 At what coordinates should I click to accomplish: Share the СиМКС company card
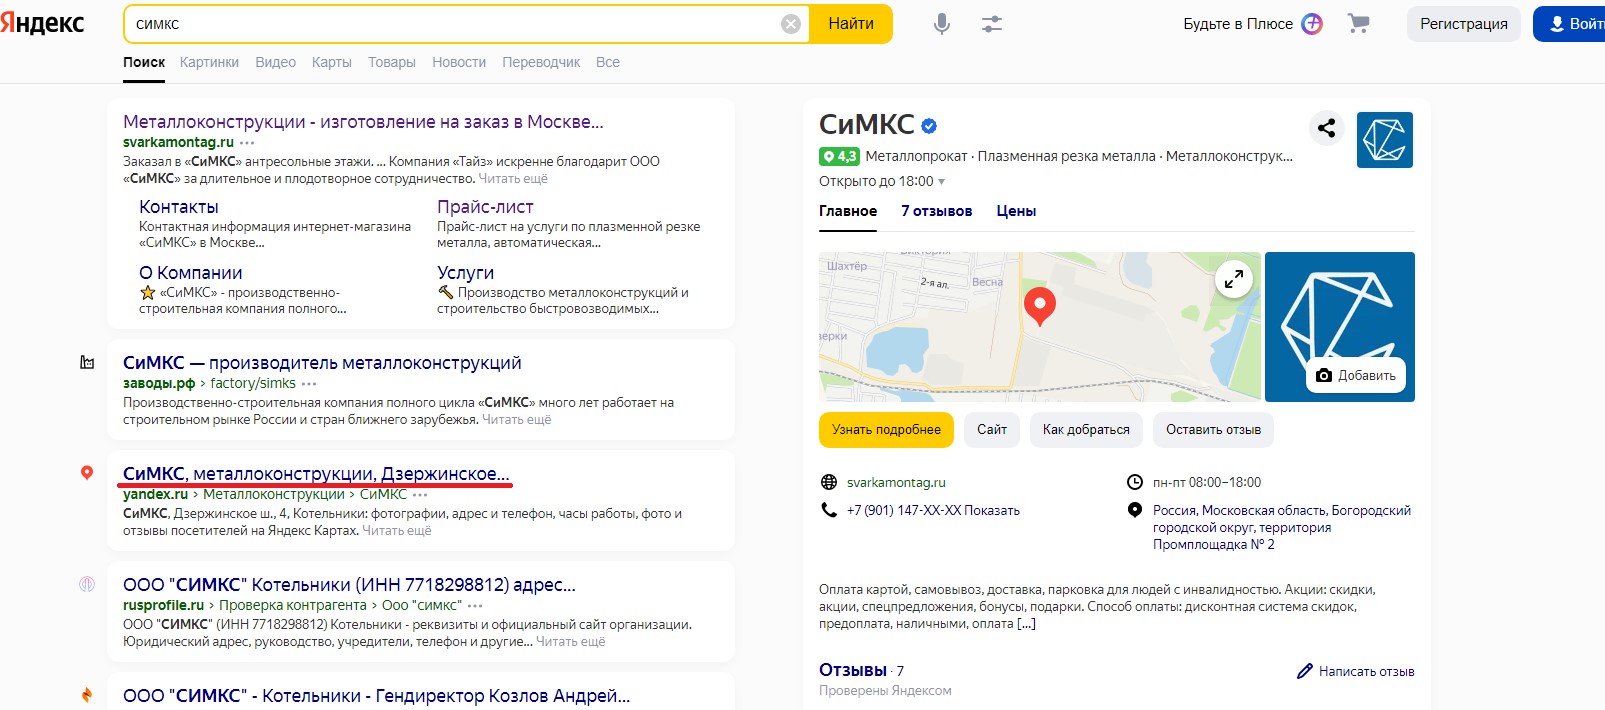click(x=1326, y=128)
